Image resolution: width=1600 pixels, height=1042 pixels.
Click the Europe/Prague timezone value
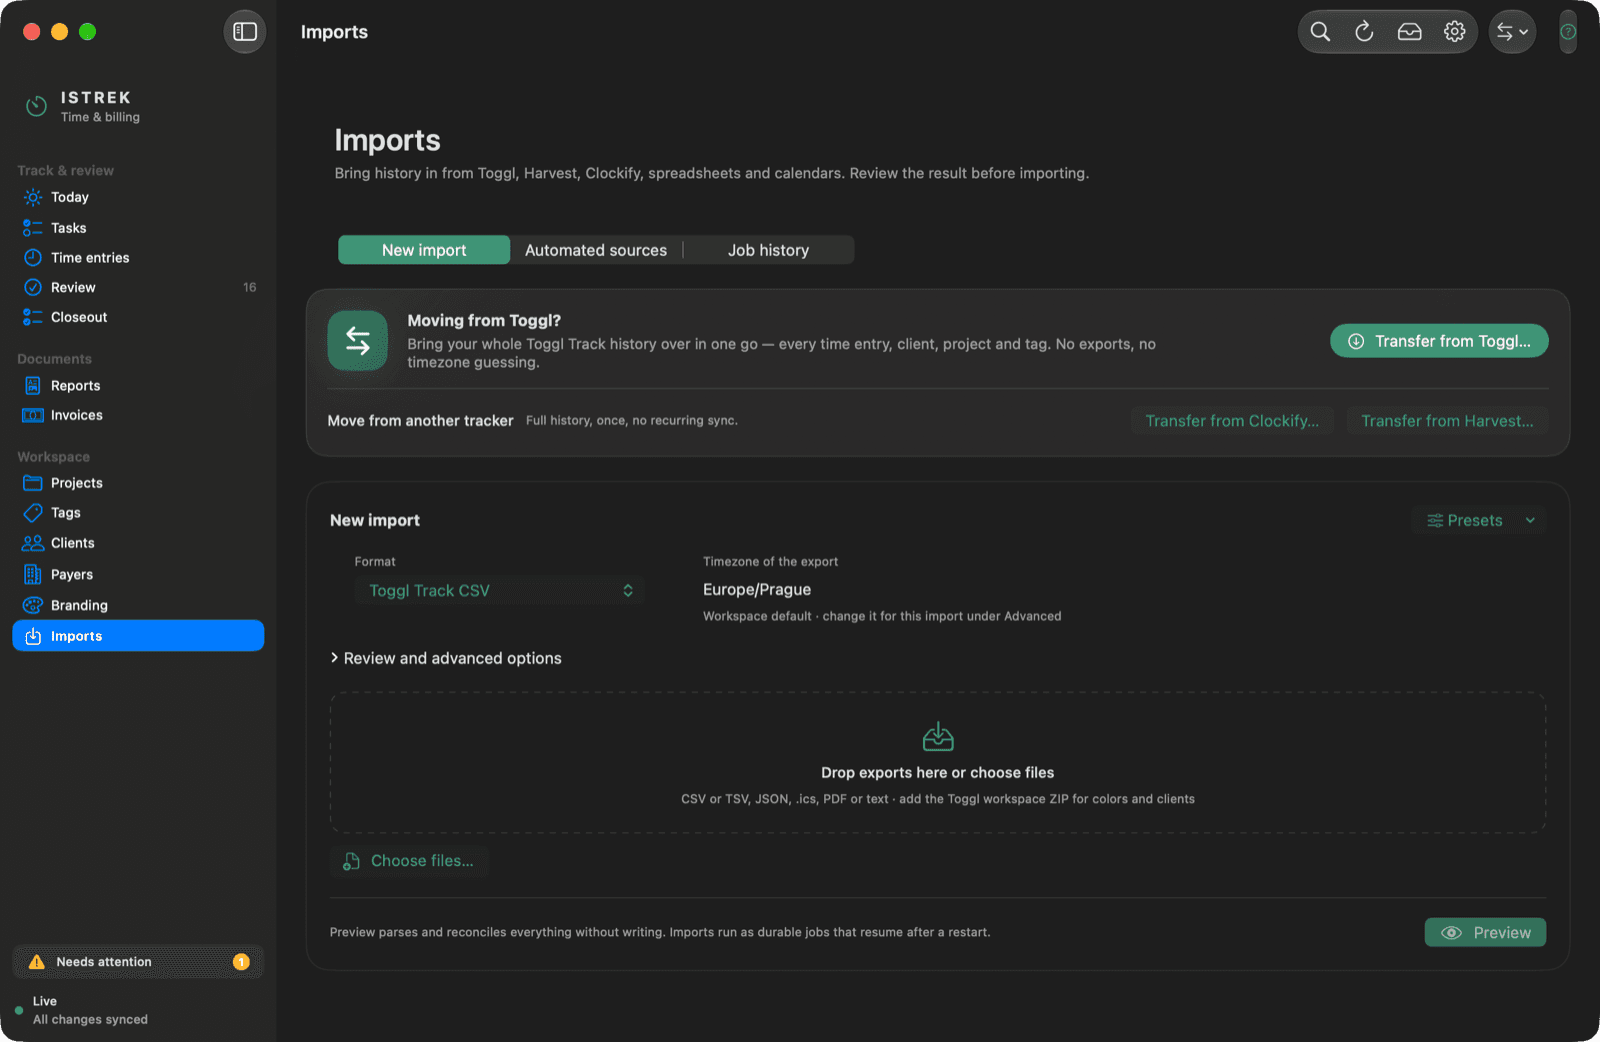757,590
